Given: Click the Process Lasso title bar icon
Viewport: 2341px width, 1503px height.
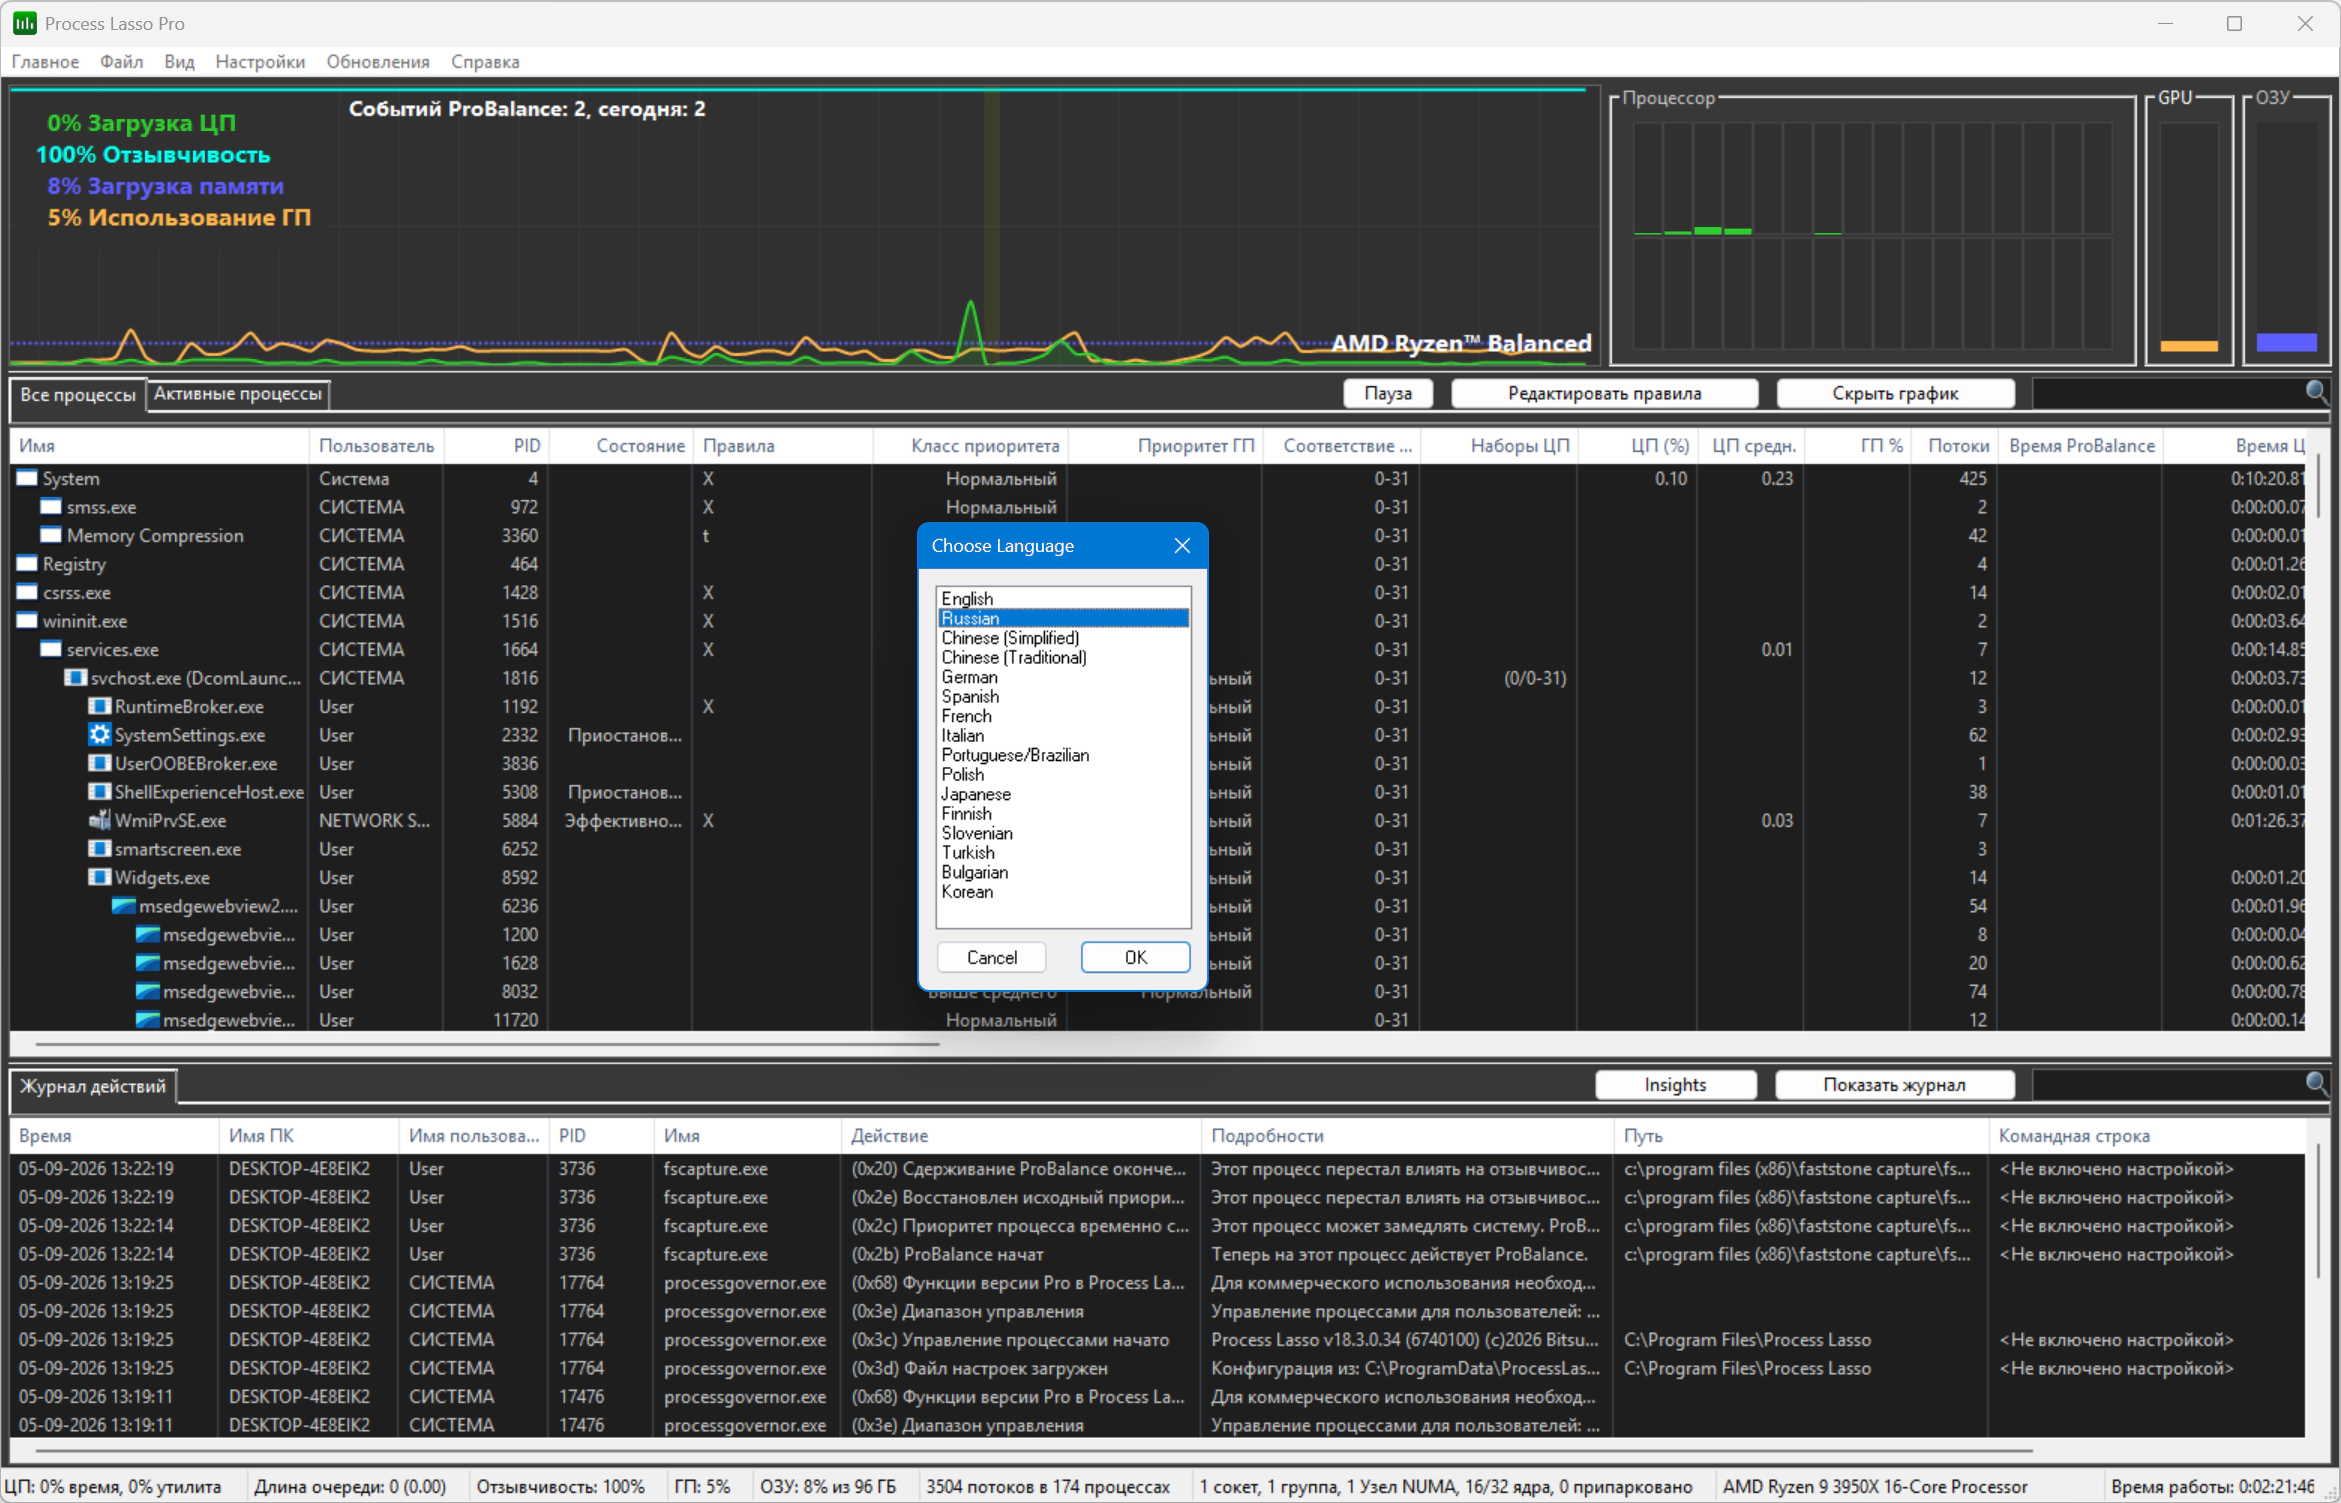Looking at the screenshot, I should click(24, 23).
